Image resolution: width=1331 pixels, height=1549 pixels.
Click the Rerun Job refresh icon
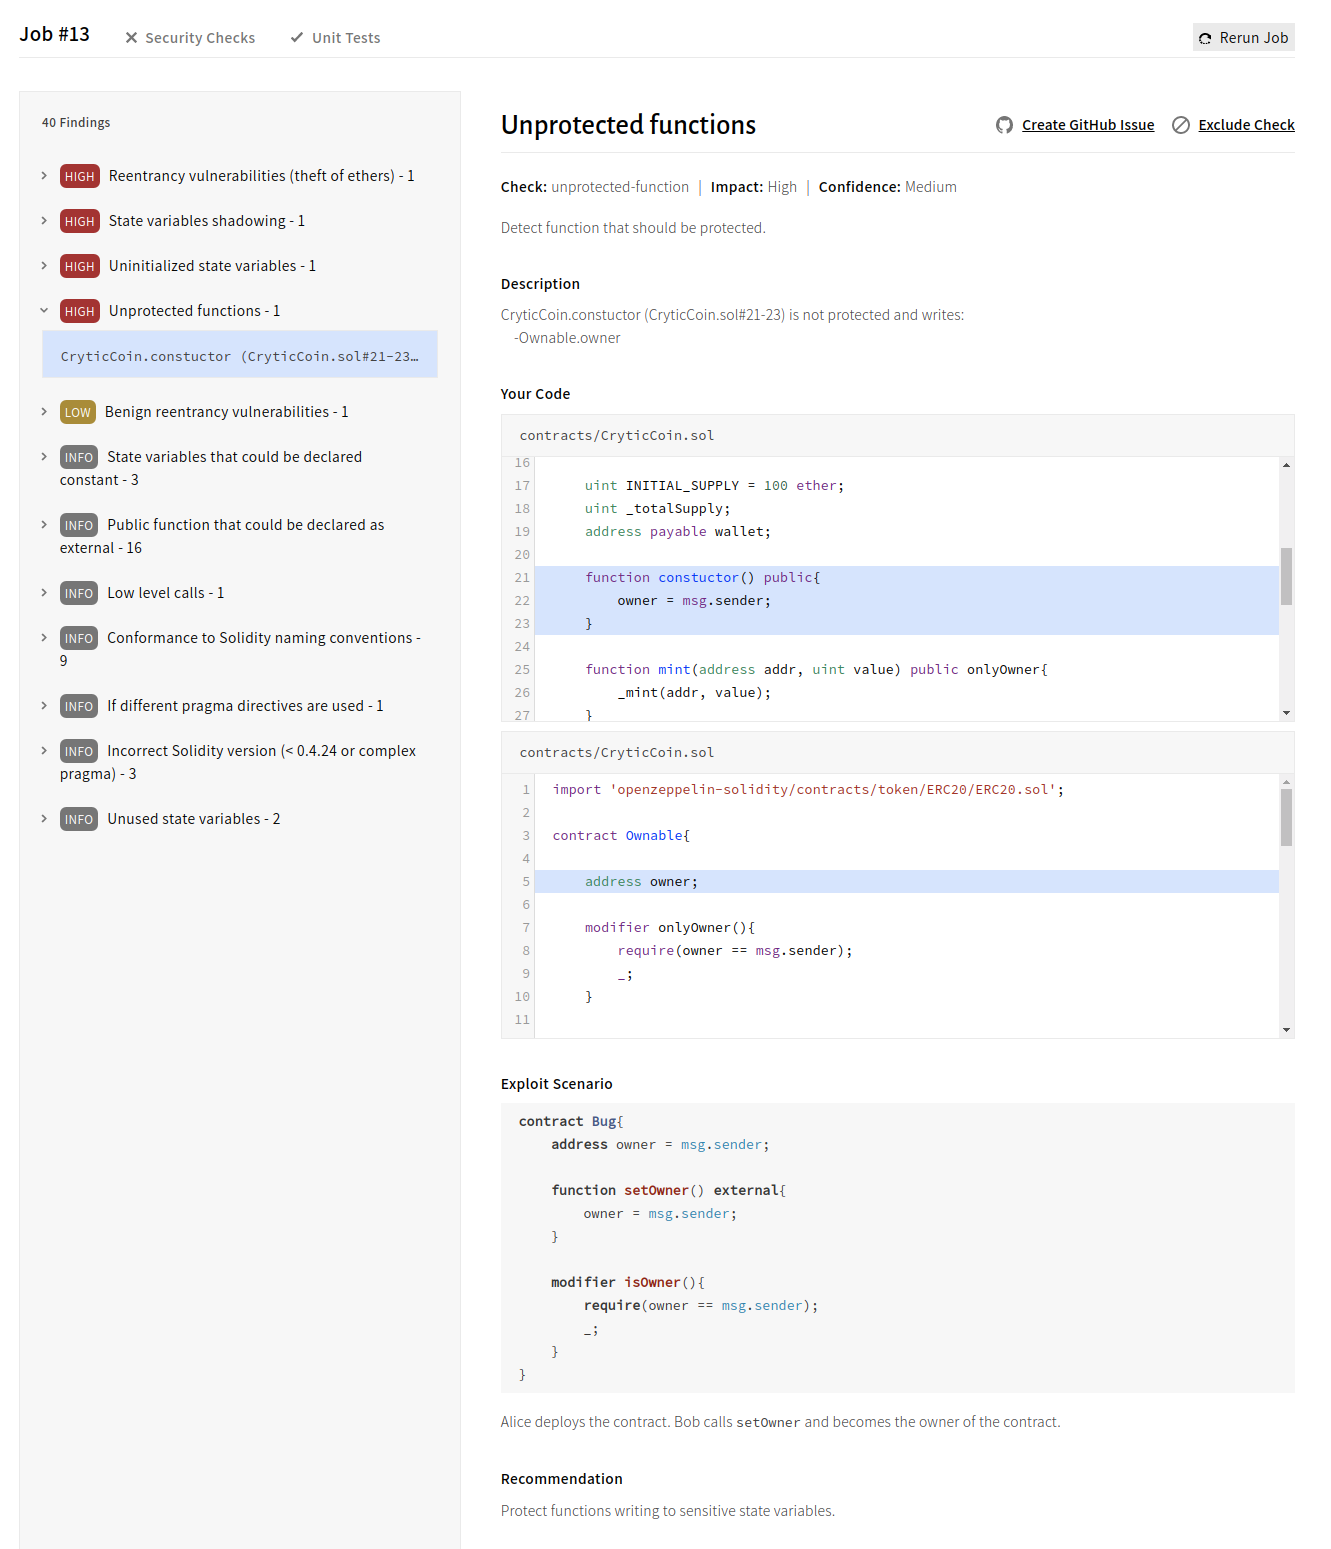[x=1205, y=38]
